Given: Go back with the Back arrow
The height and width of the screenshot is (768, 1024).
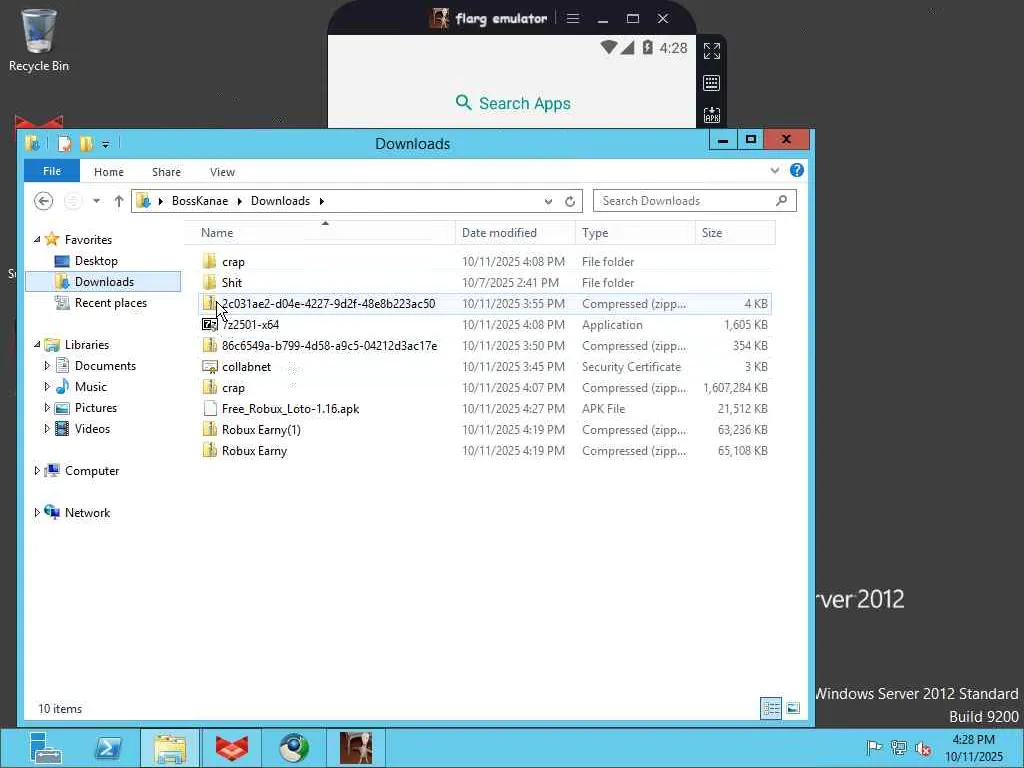Looking at the screenshot, I should click(x=43, y=201).
